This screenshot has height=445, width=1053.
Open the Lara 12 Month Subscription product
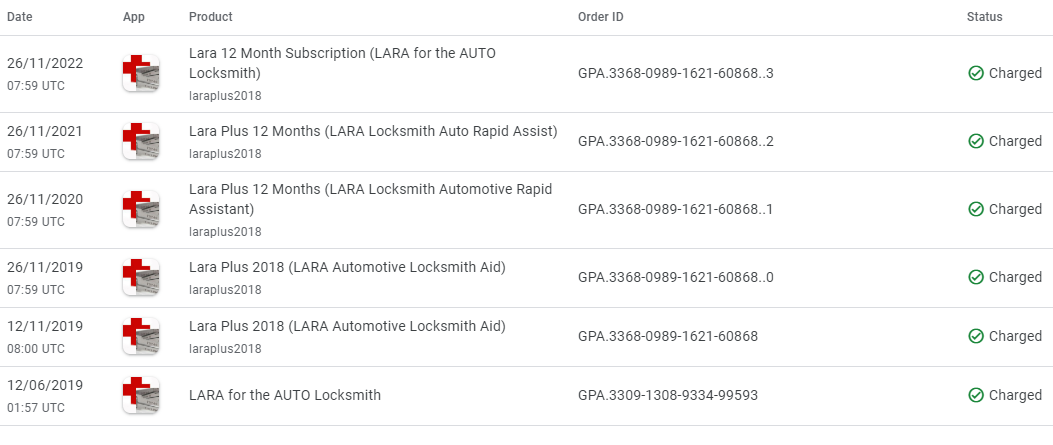[x=342, y=63]
